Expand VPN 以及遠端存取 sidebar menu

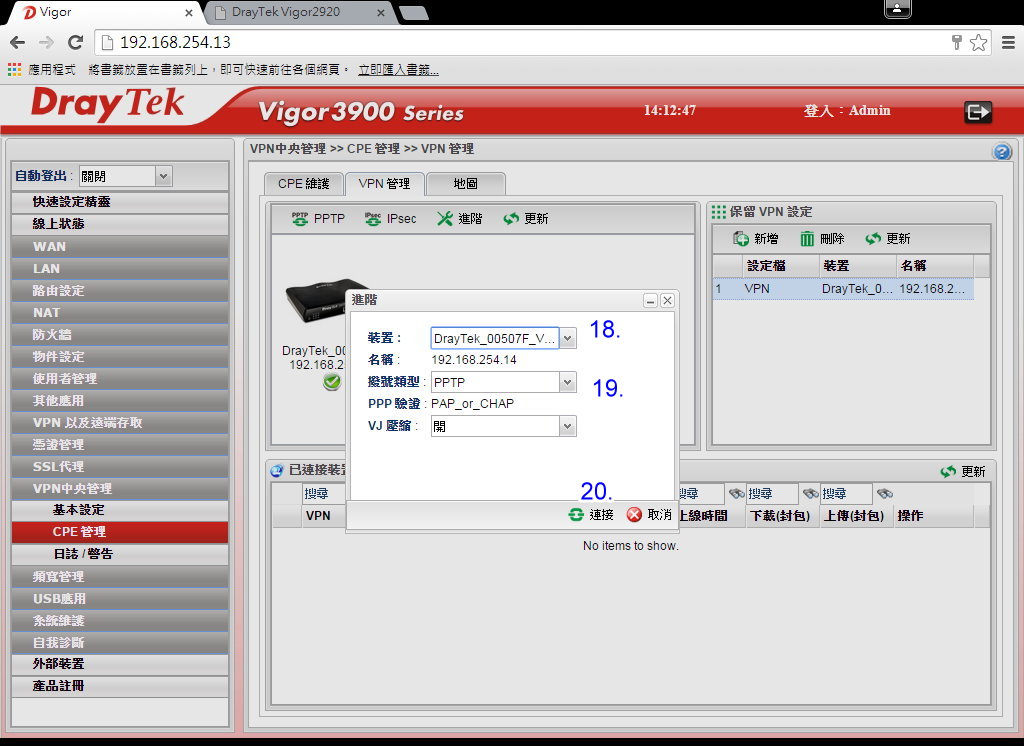pyautogui.click(x=120, y=423)
